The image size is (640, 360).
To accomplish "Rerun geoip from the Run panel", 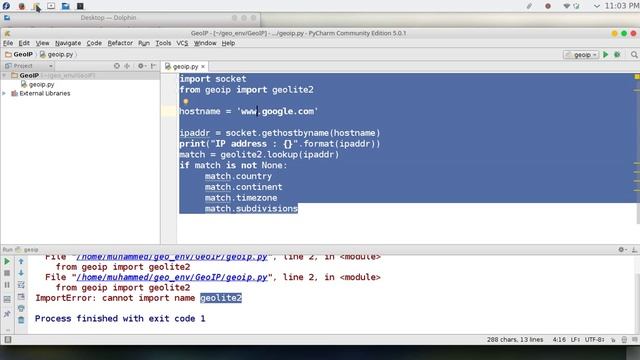I will (7, 261).
